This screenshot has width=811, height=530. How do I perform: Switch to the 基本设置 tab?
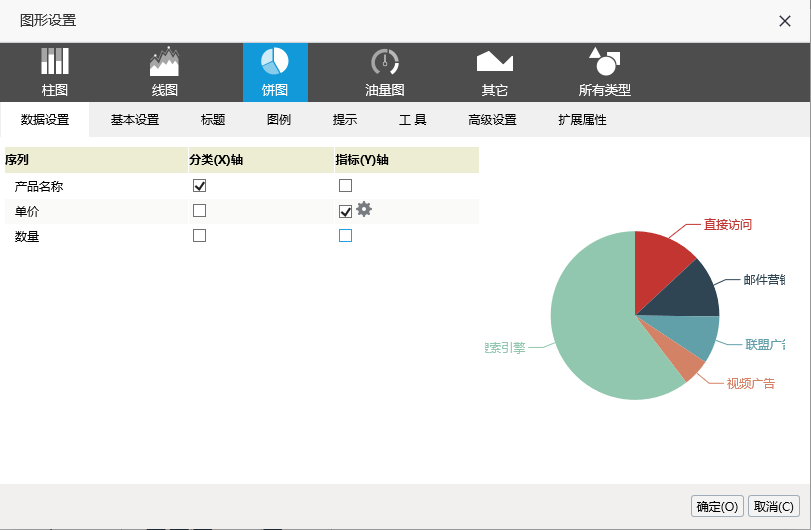click(x=135, y=120)
